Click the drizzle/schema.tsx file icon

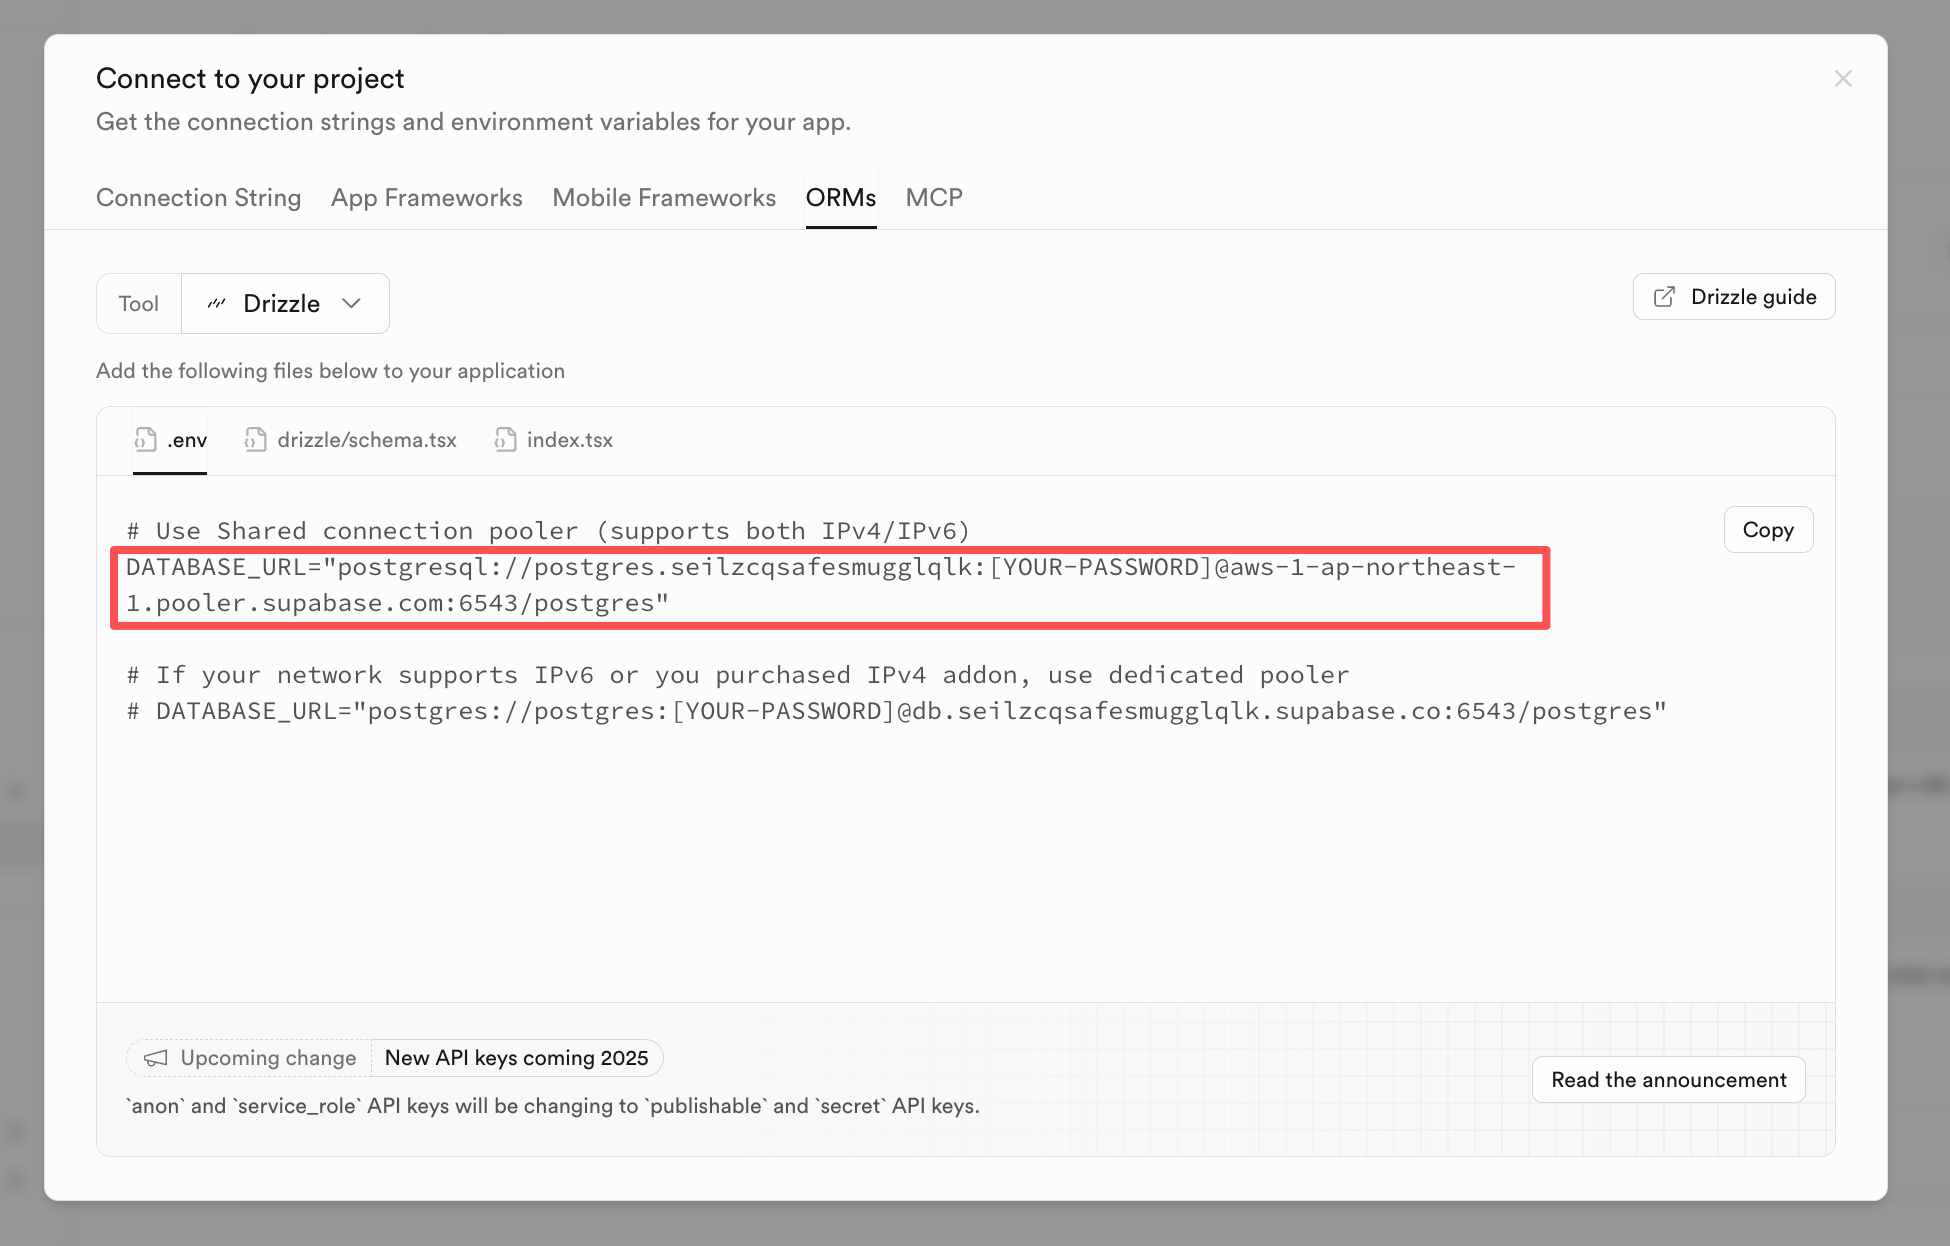pos(256,440)
